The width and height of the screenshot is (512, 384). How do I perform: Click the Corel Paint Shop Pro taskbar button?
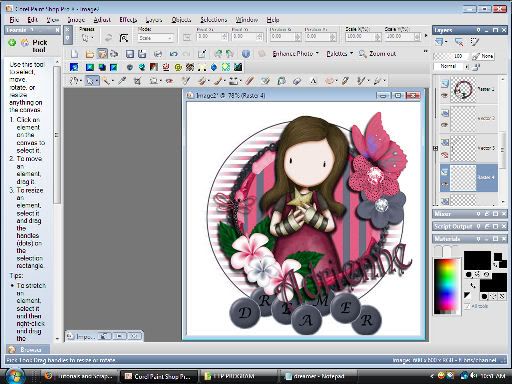coord(158,376)
